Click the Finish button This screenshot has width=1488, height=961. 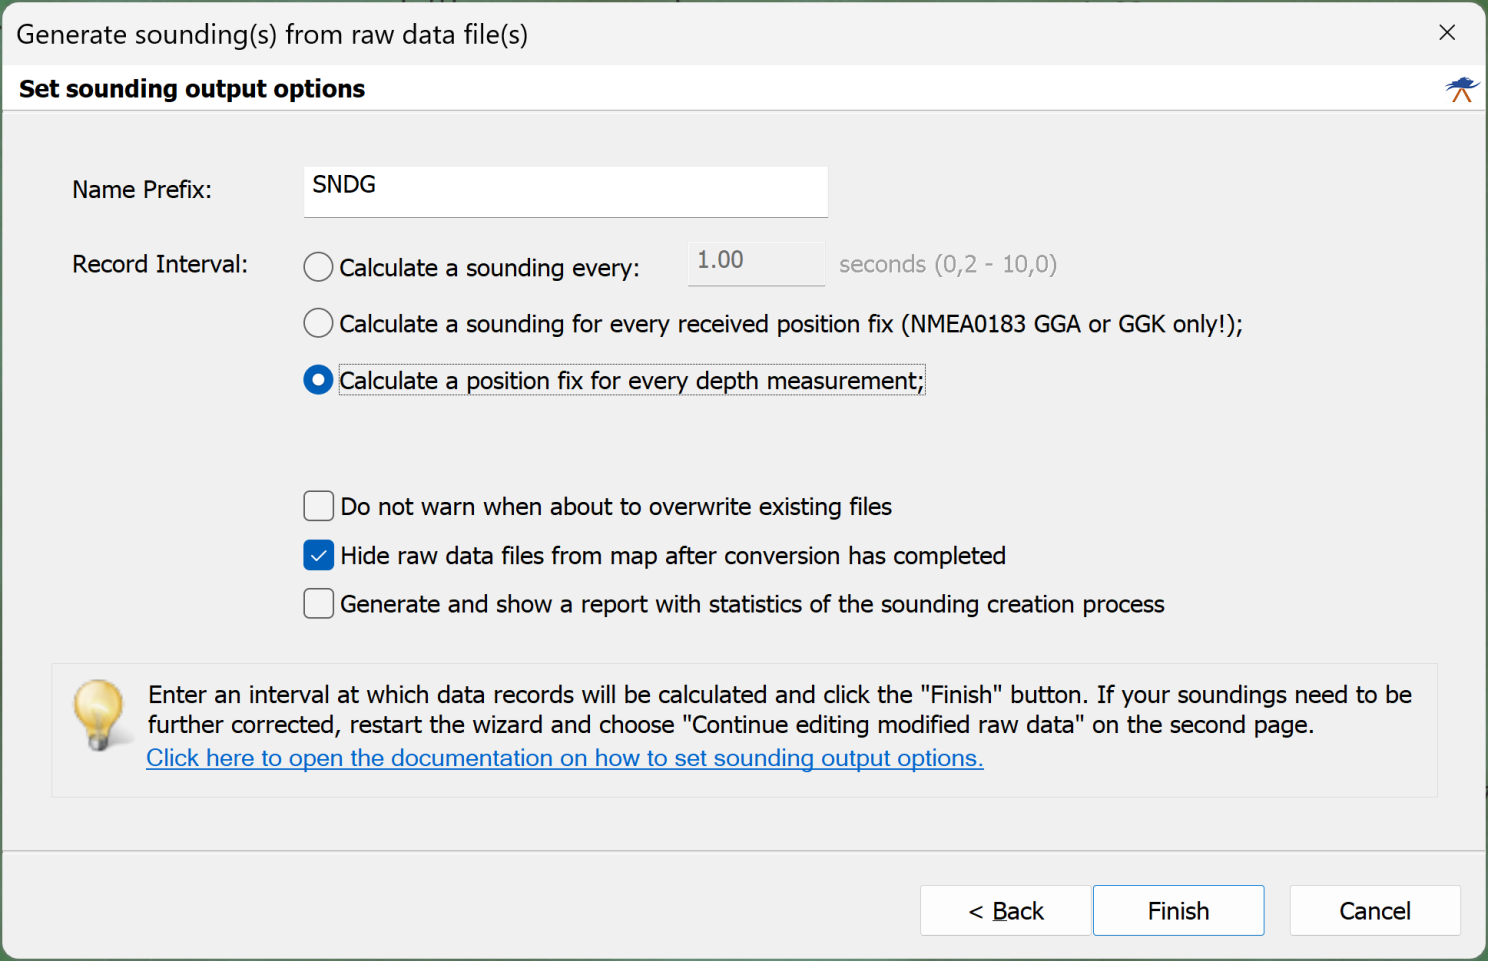[1178, 911]
